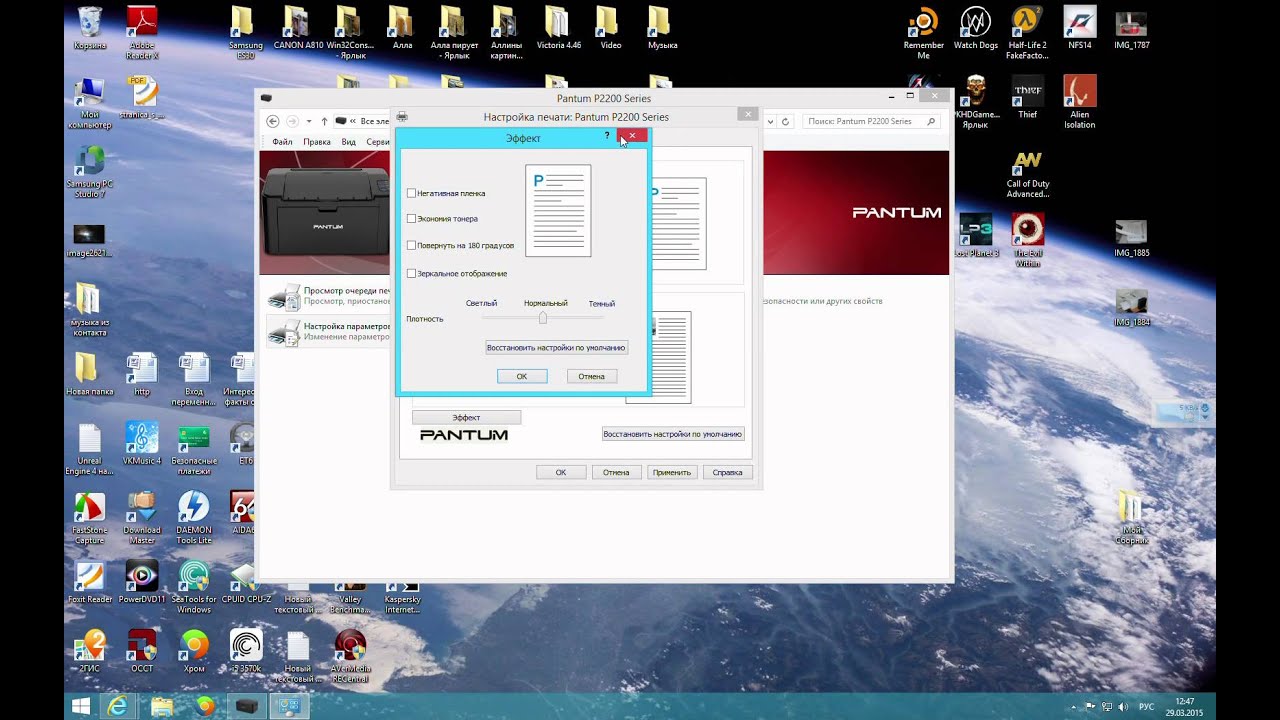Launch Thief desktop shortcut
Viewport: 1280px width, 720px height.
[1027, 97]
